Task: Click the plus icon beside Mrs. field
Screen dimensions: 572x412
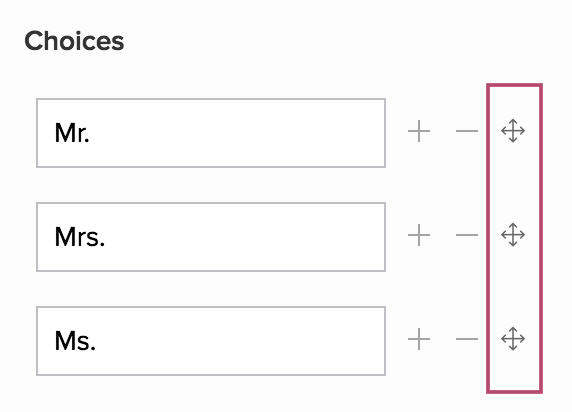Action: click(x=419, y=235)
